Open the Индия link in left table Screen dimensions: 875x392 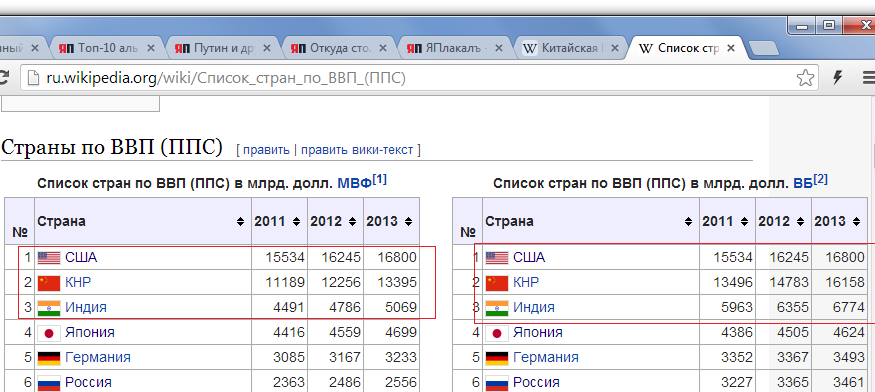(86, 307)
